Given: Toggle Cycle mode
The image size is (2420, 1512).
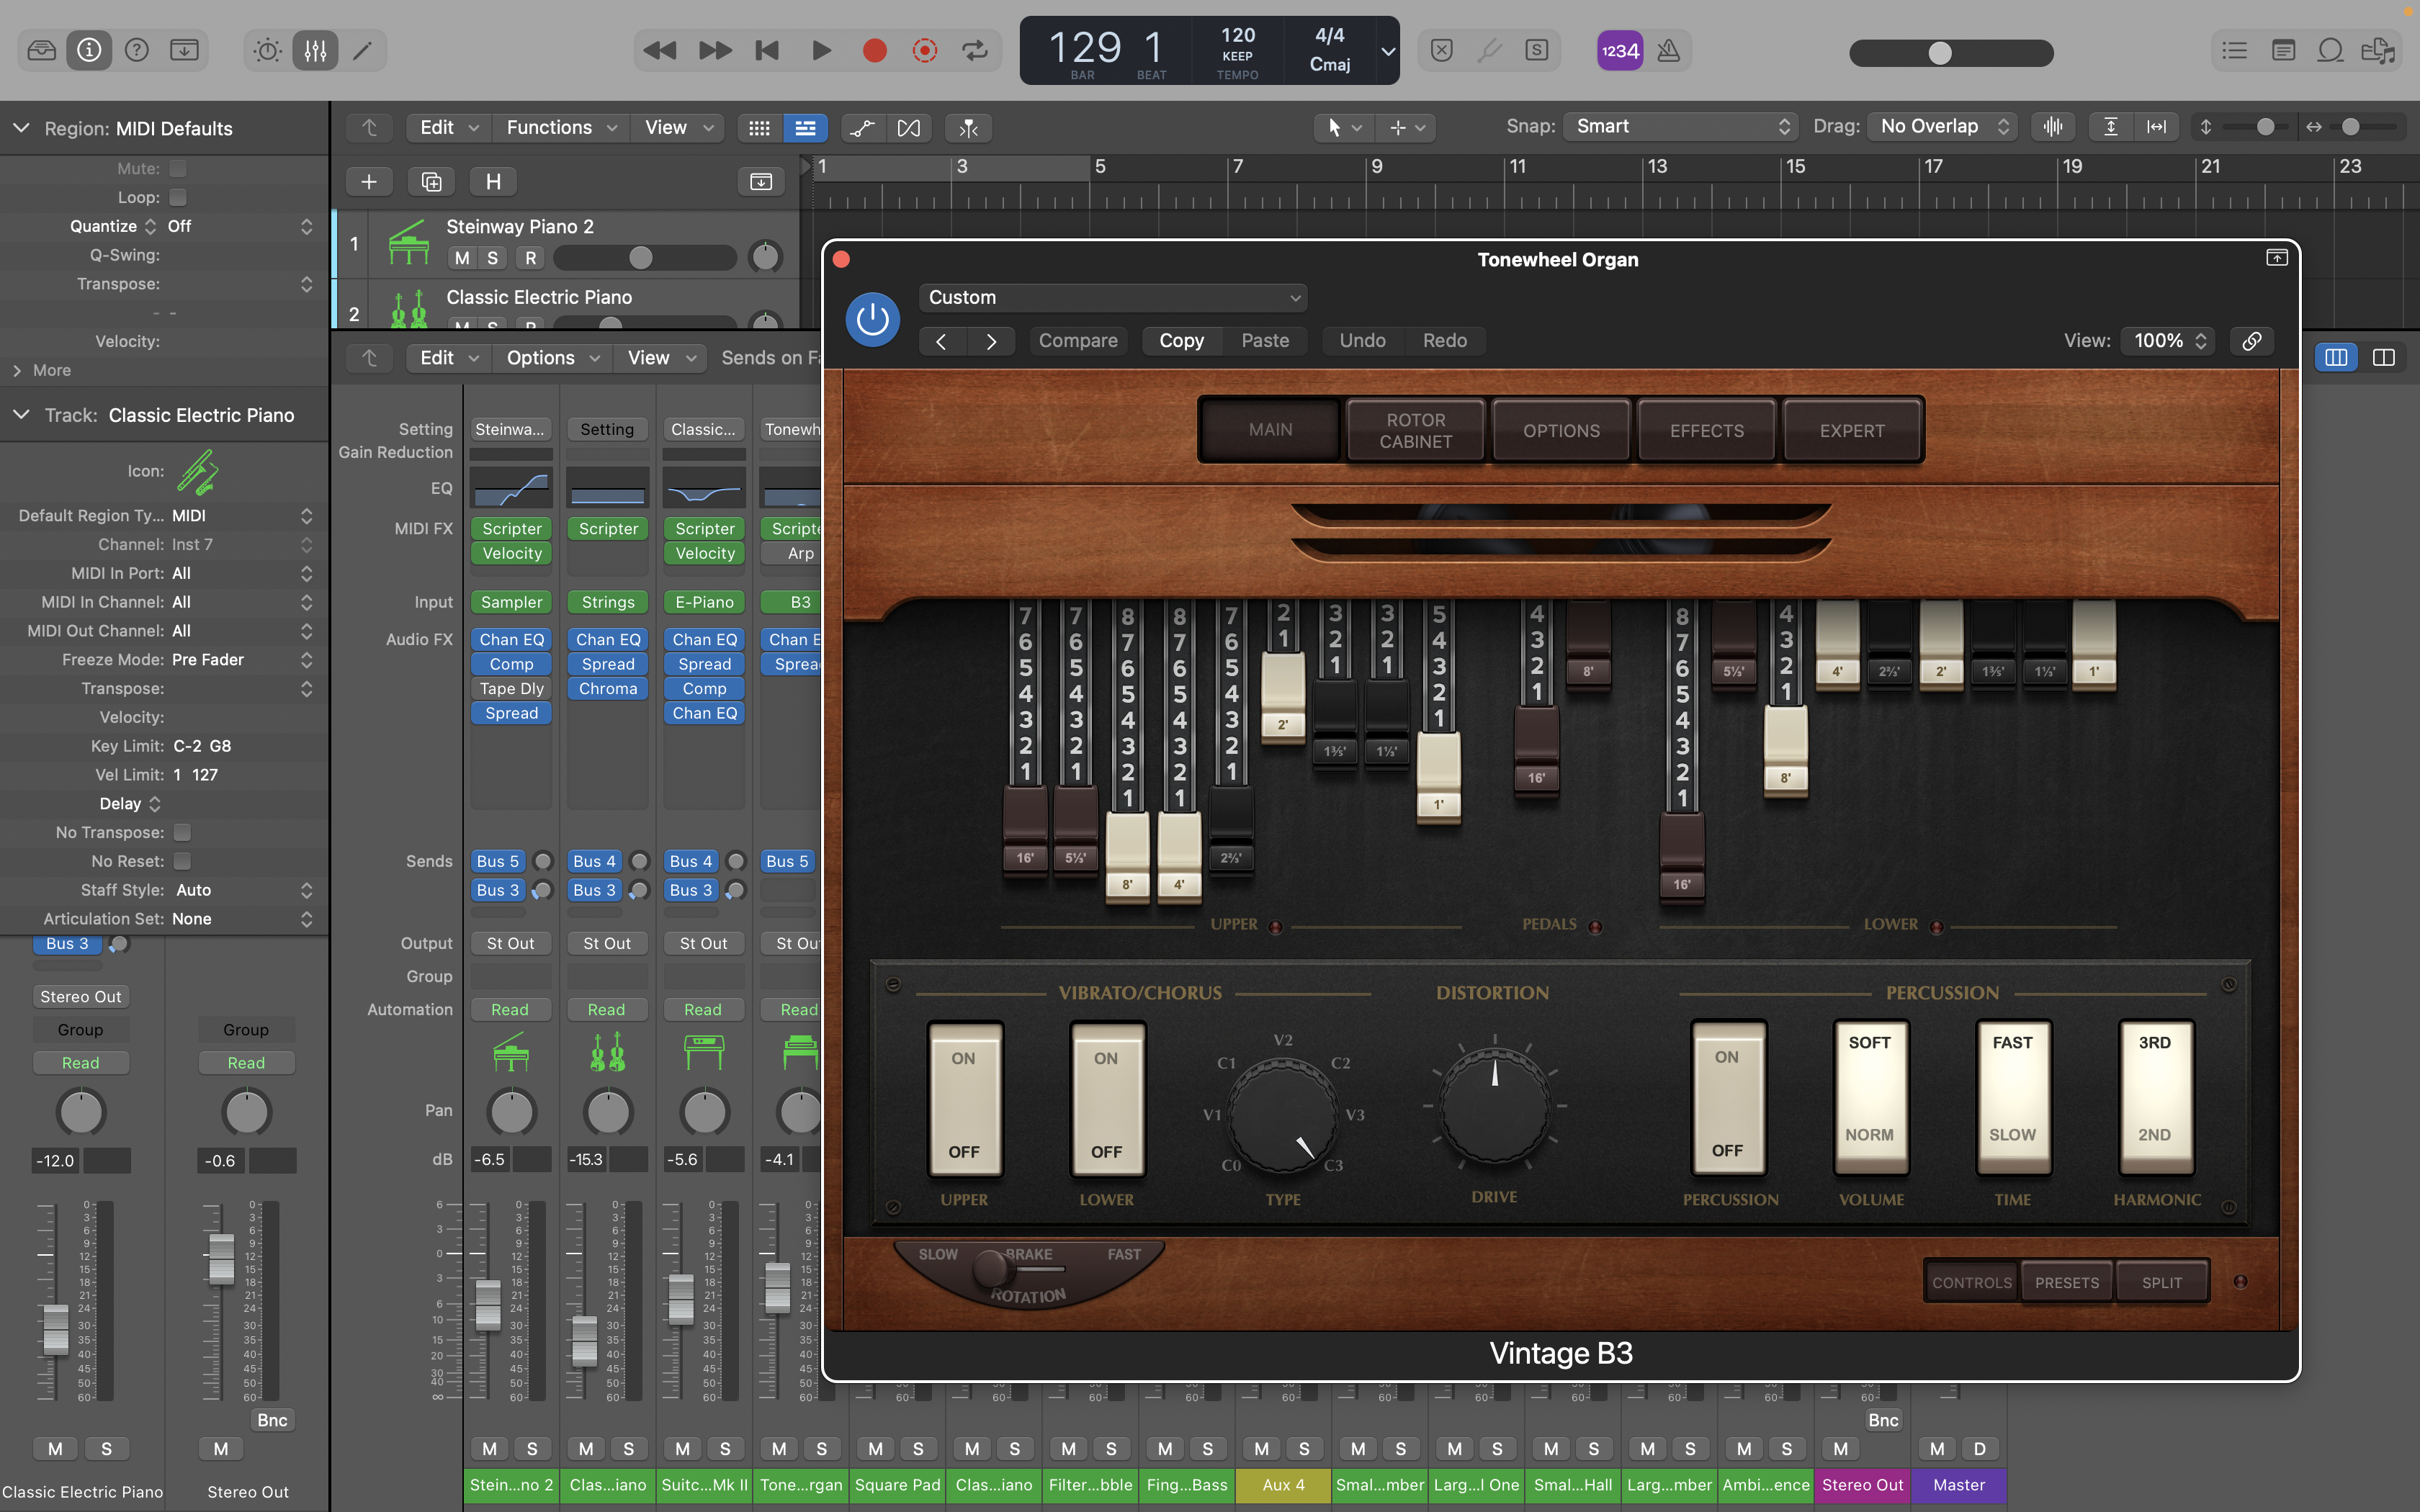Looking at the screenshot, I should tap(975, 50).
